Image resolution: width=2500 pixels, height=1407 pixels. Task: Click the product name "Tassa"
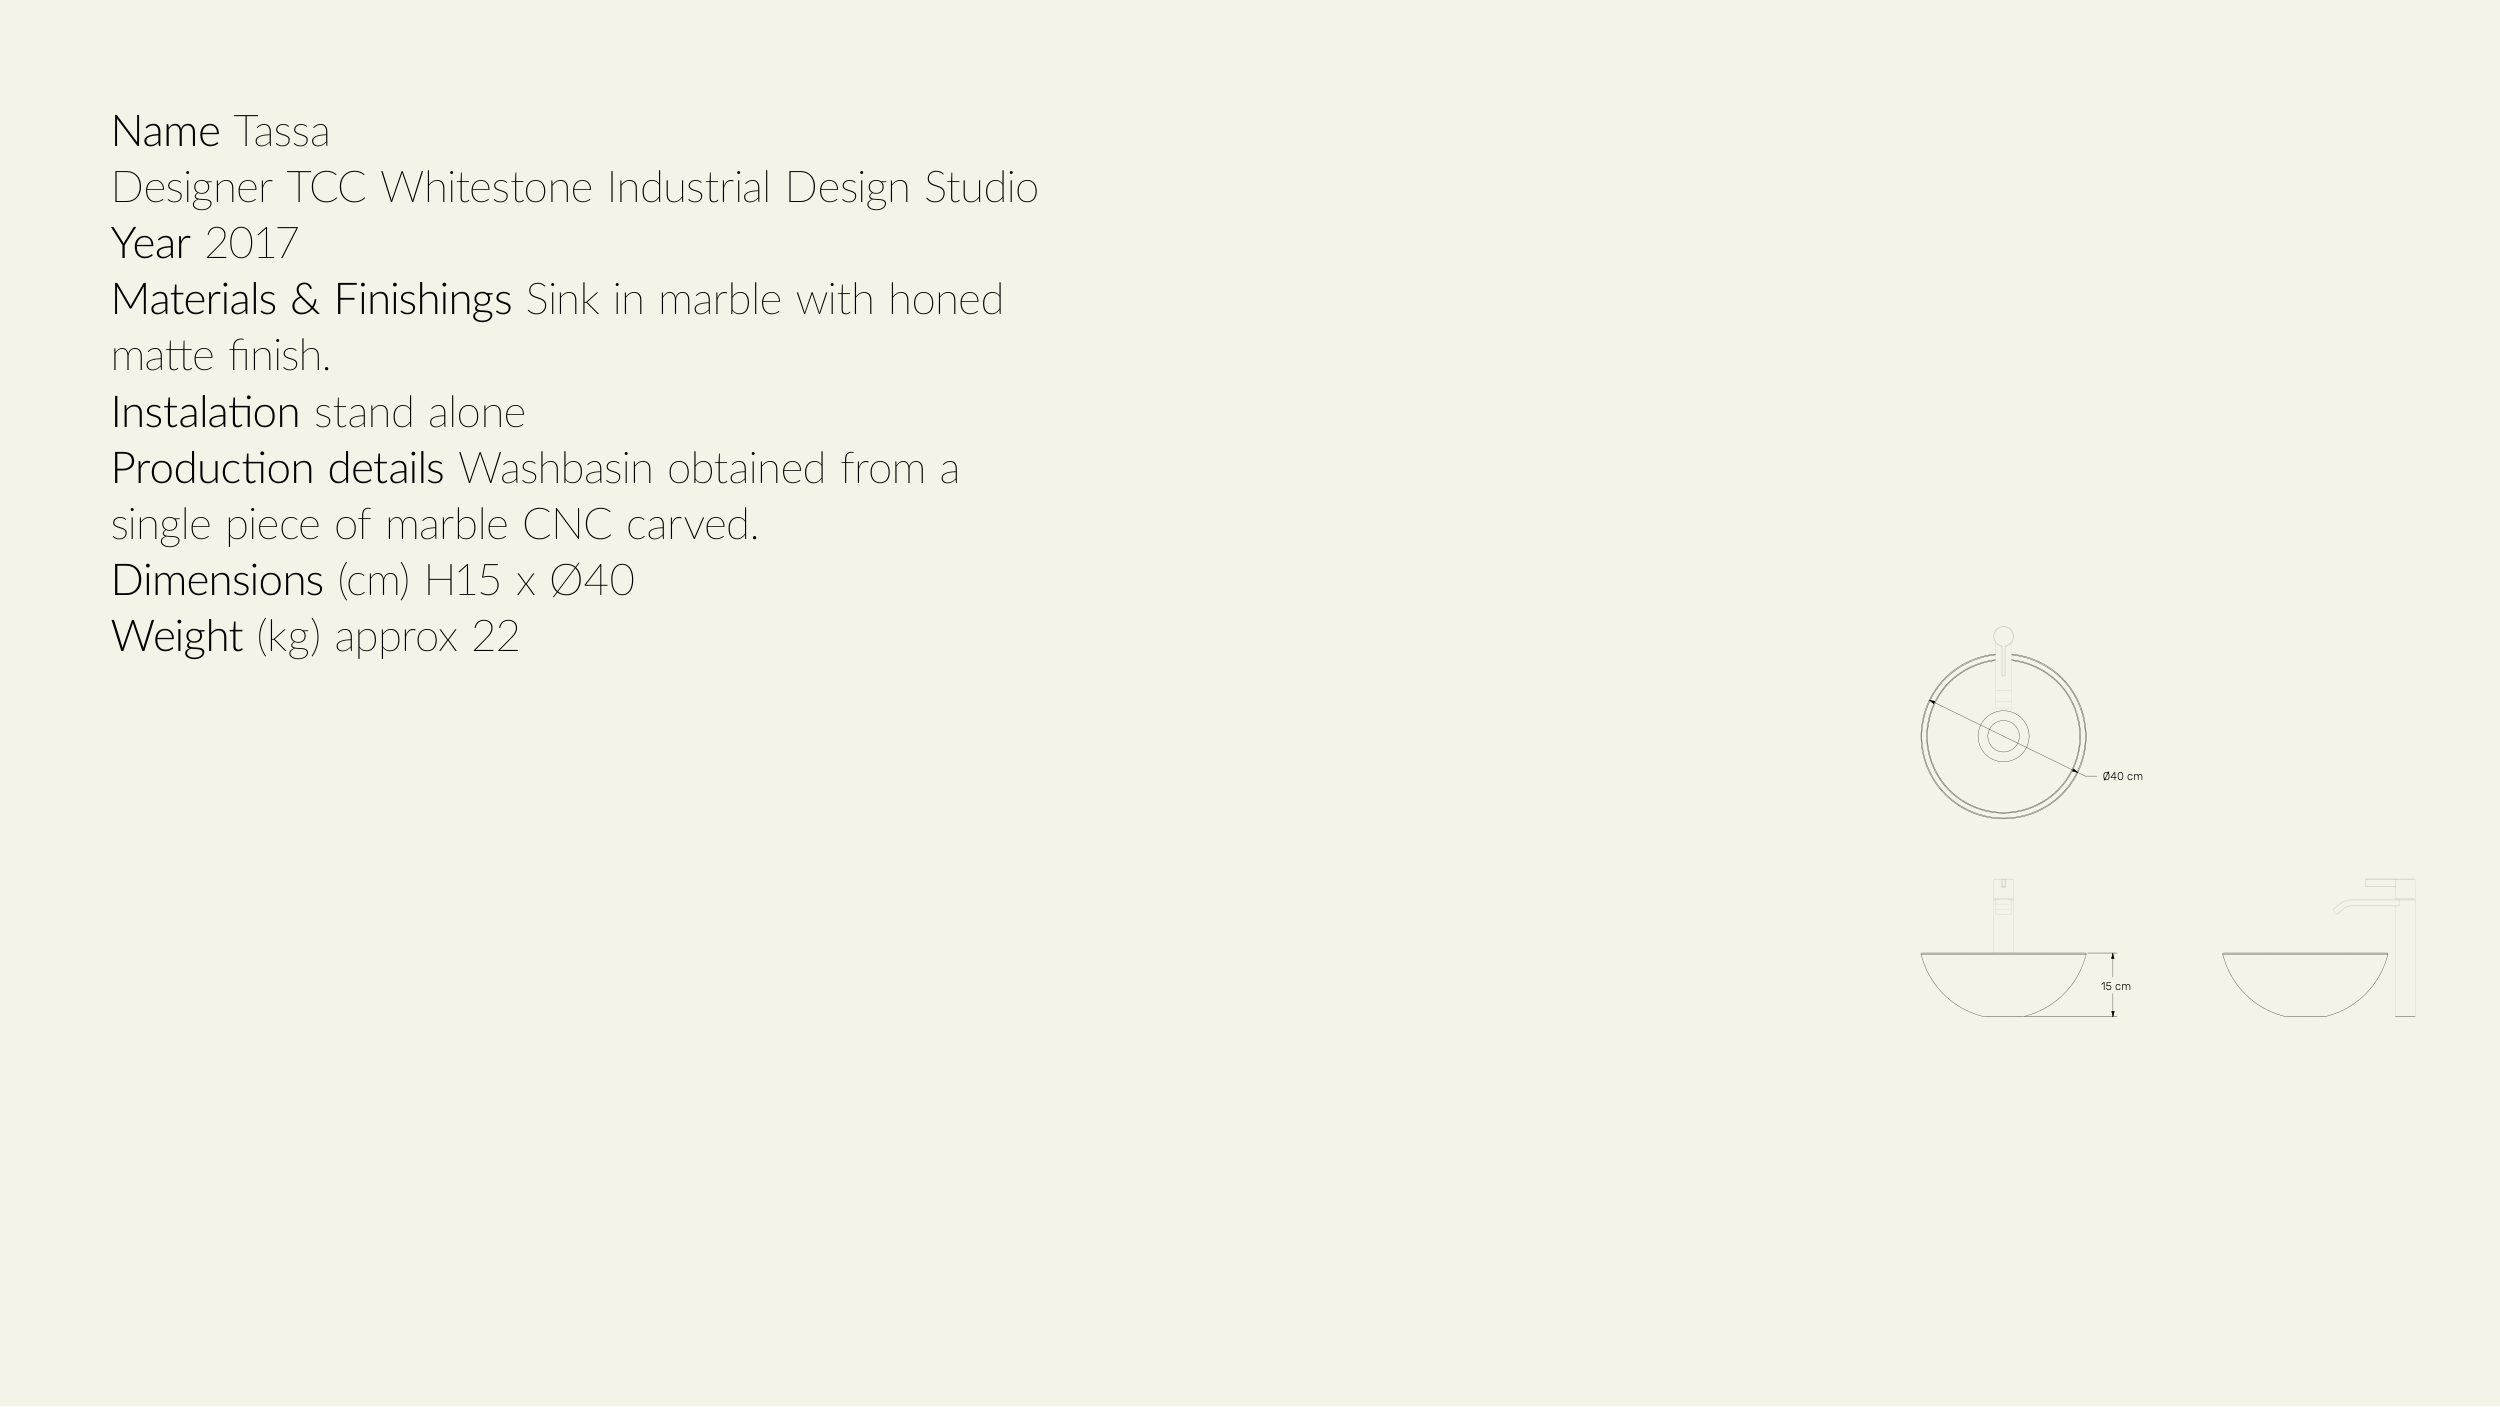(281, 132)
